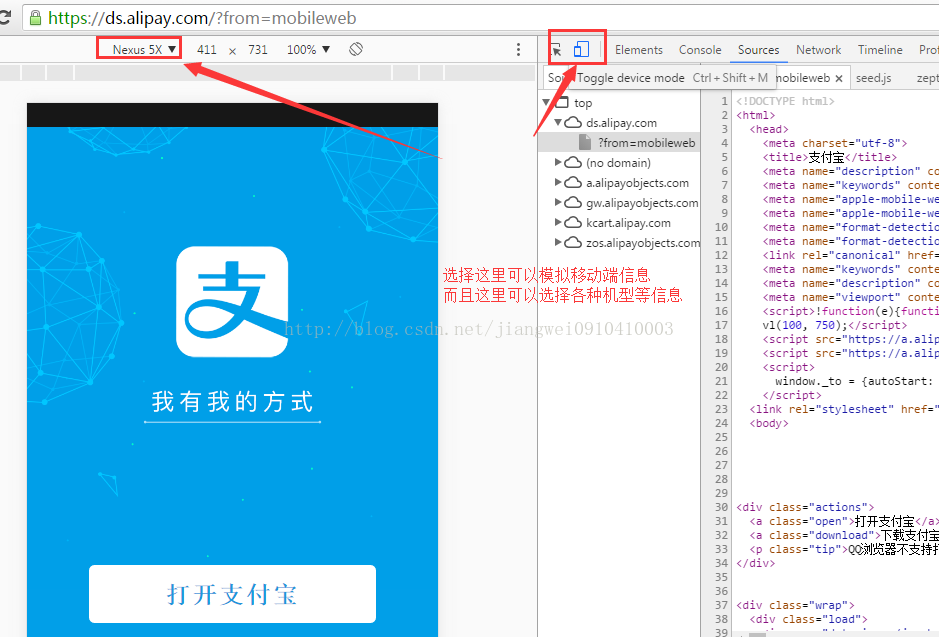Expand the (no domain) node

558,162
